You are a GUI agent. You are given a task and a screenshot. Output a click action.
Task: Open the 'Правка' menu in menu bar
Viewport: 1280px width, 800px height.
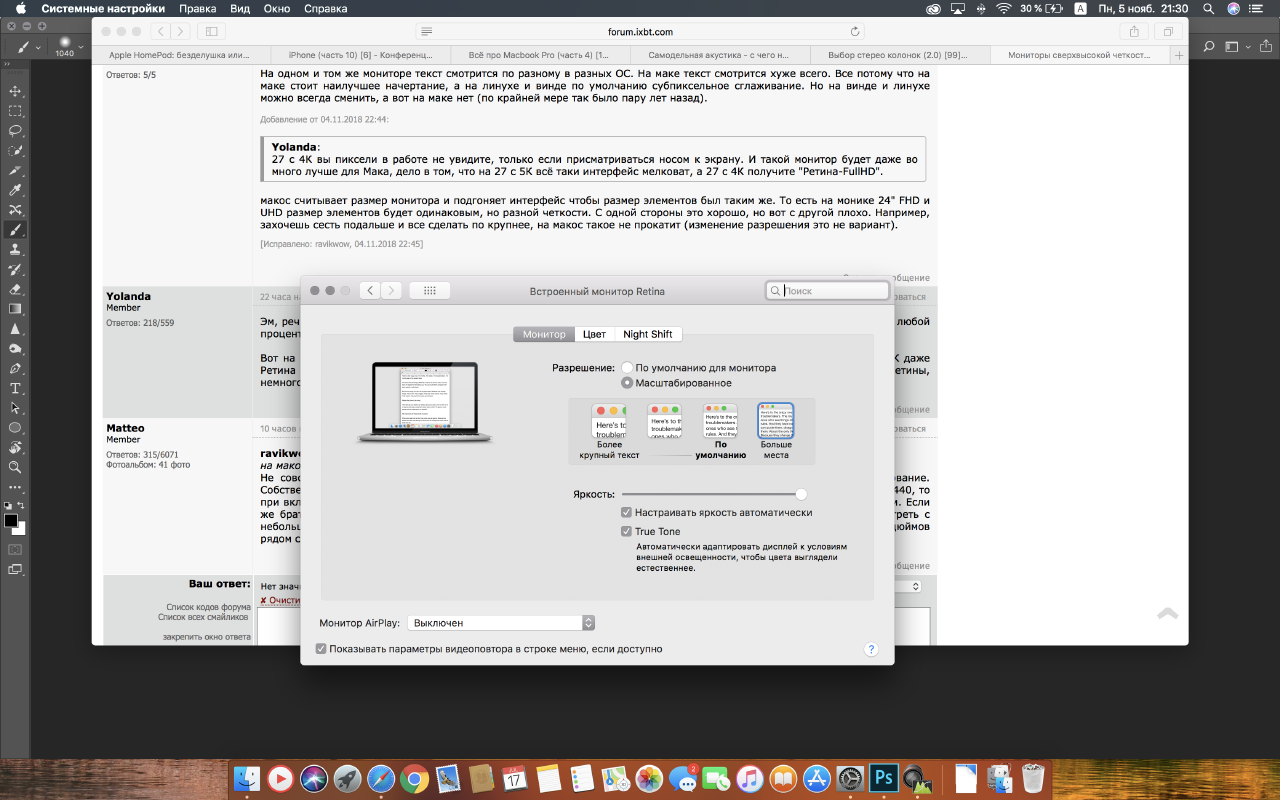tap(198, 8)
